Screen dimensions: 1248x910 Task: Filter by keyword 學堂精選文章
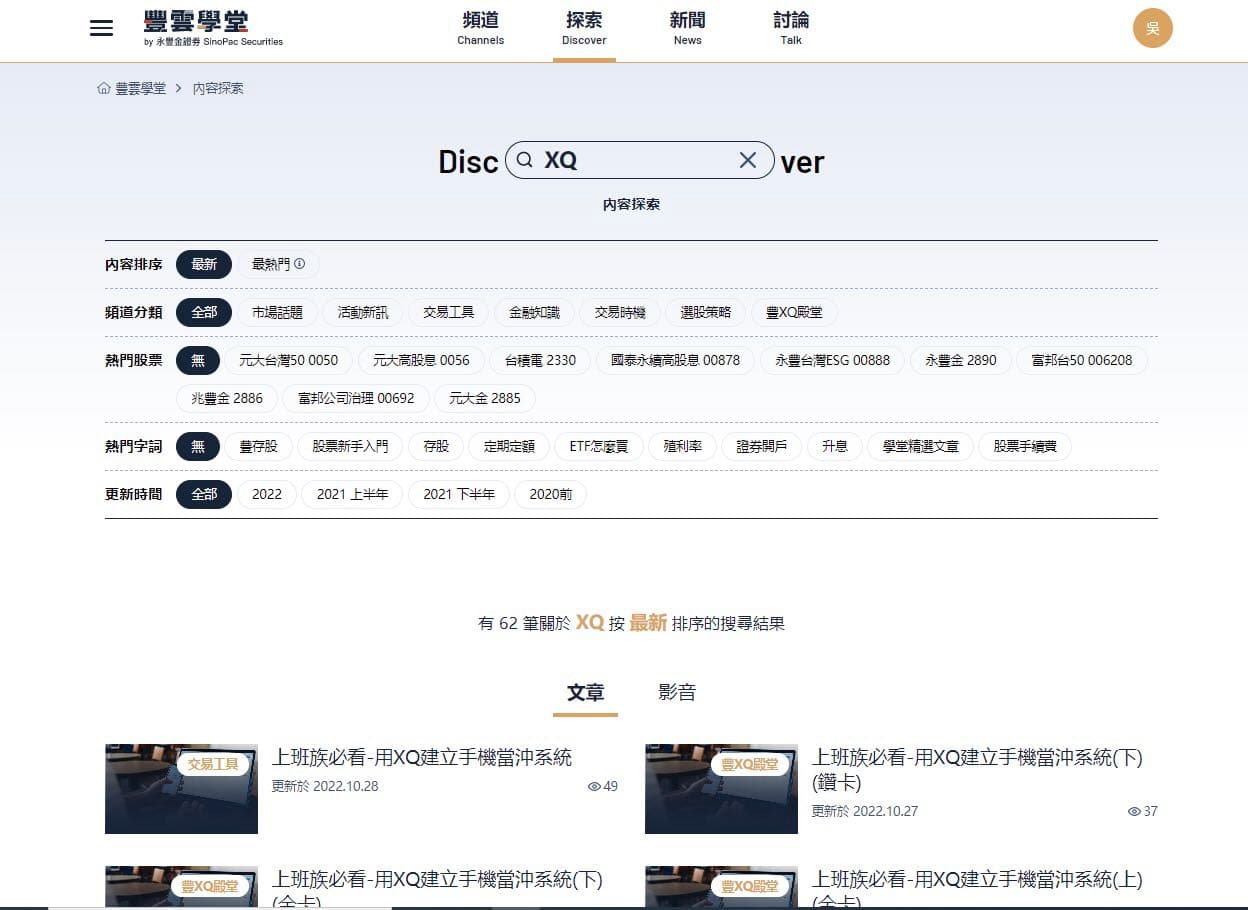(x=921, y=446)
